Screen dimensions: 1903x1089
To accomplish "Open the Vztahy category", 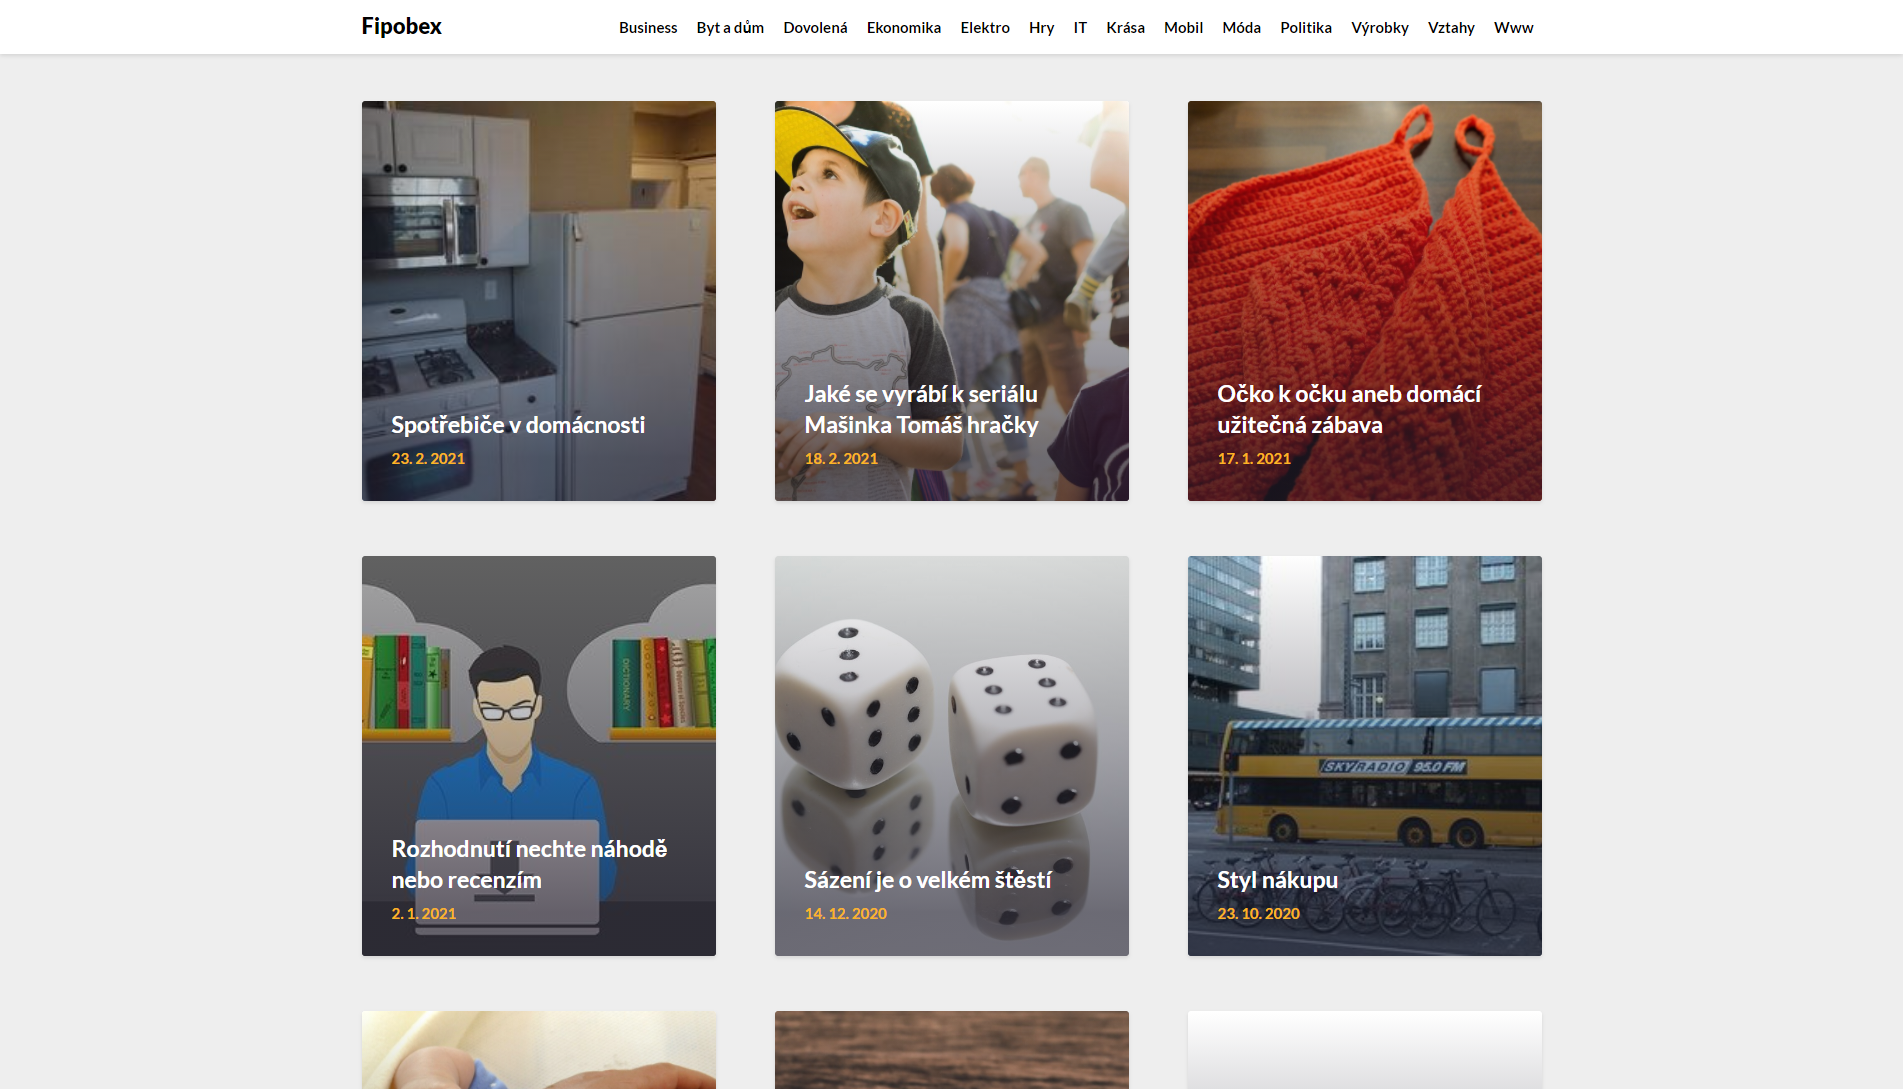I will (1451, 28).
